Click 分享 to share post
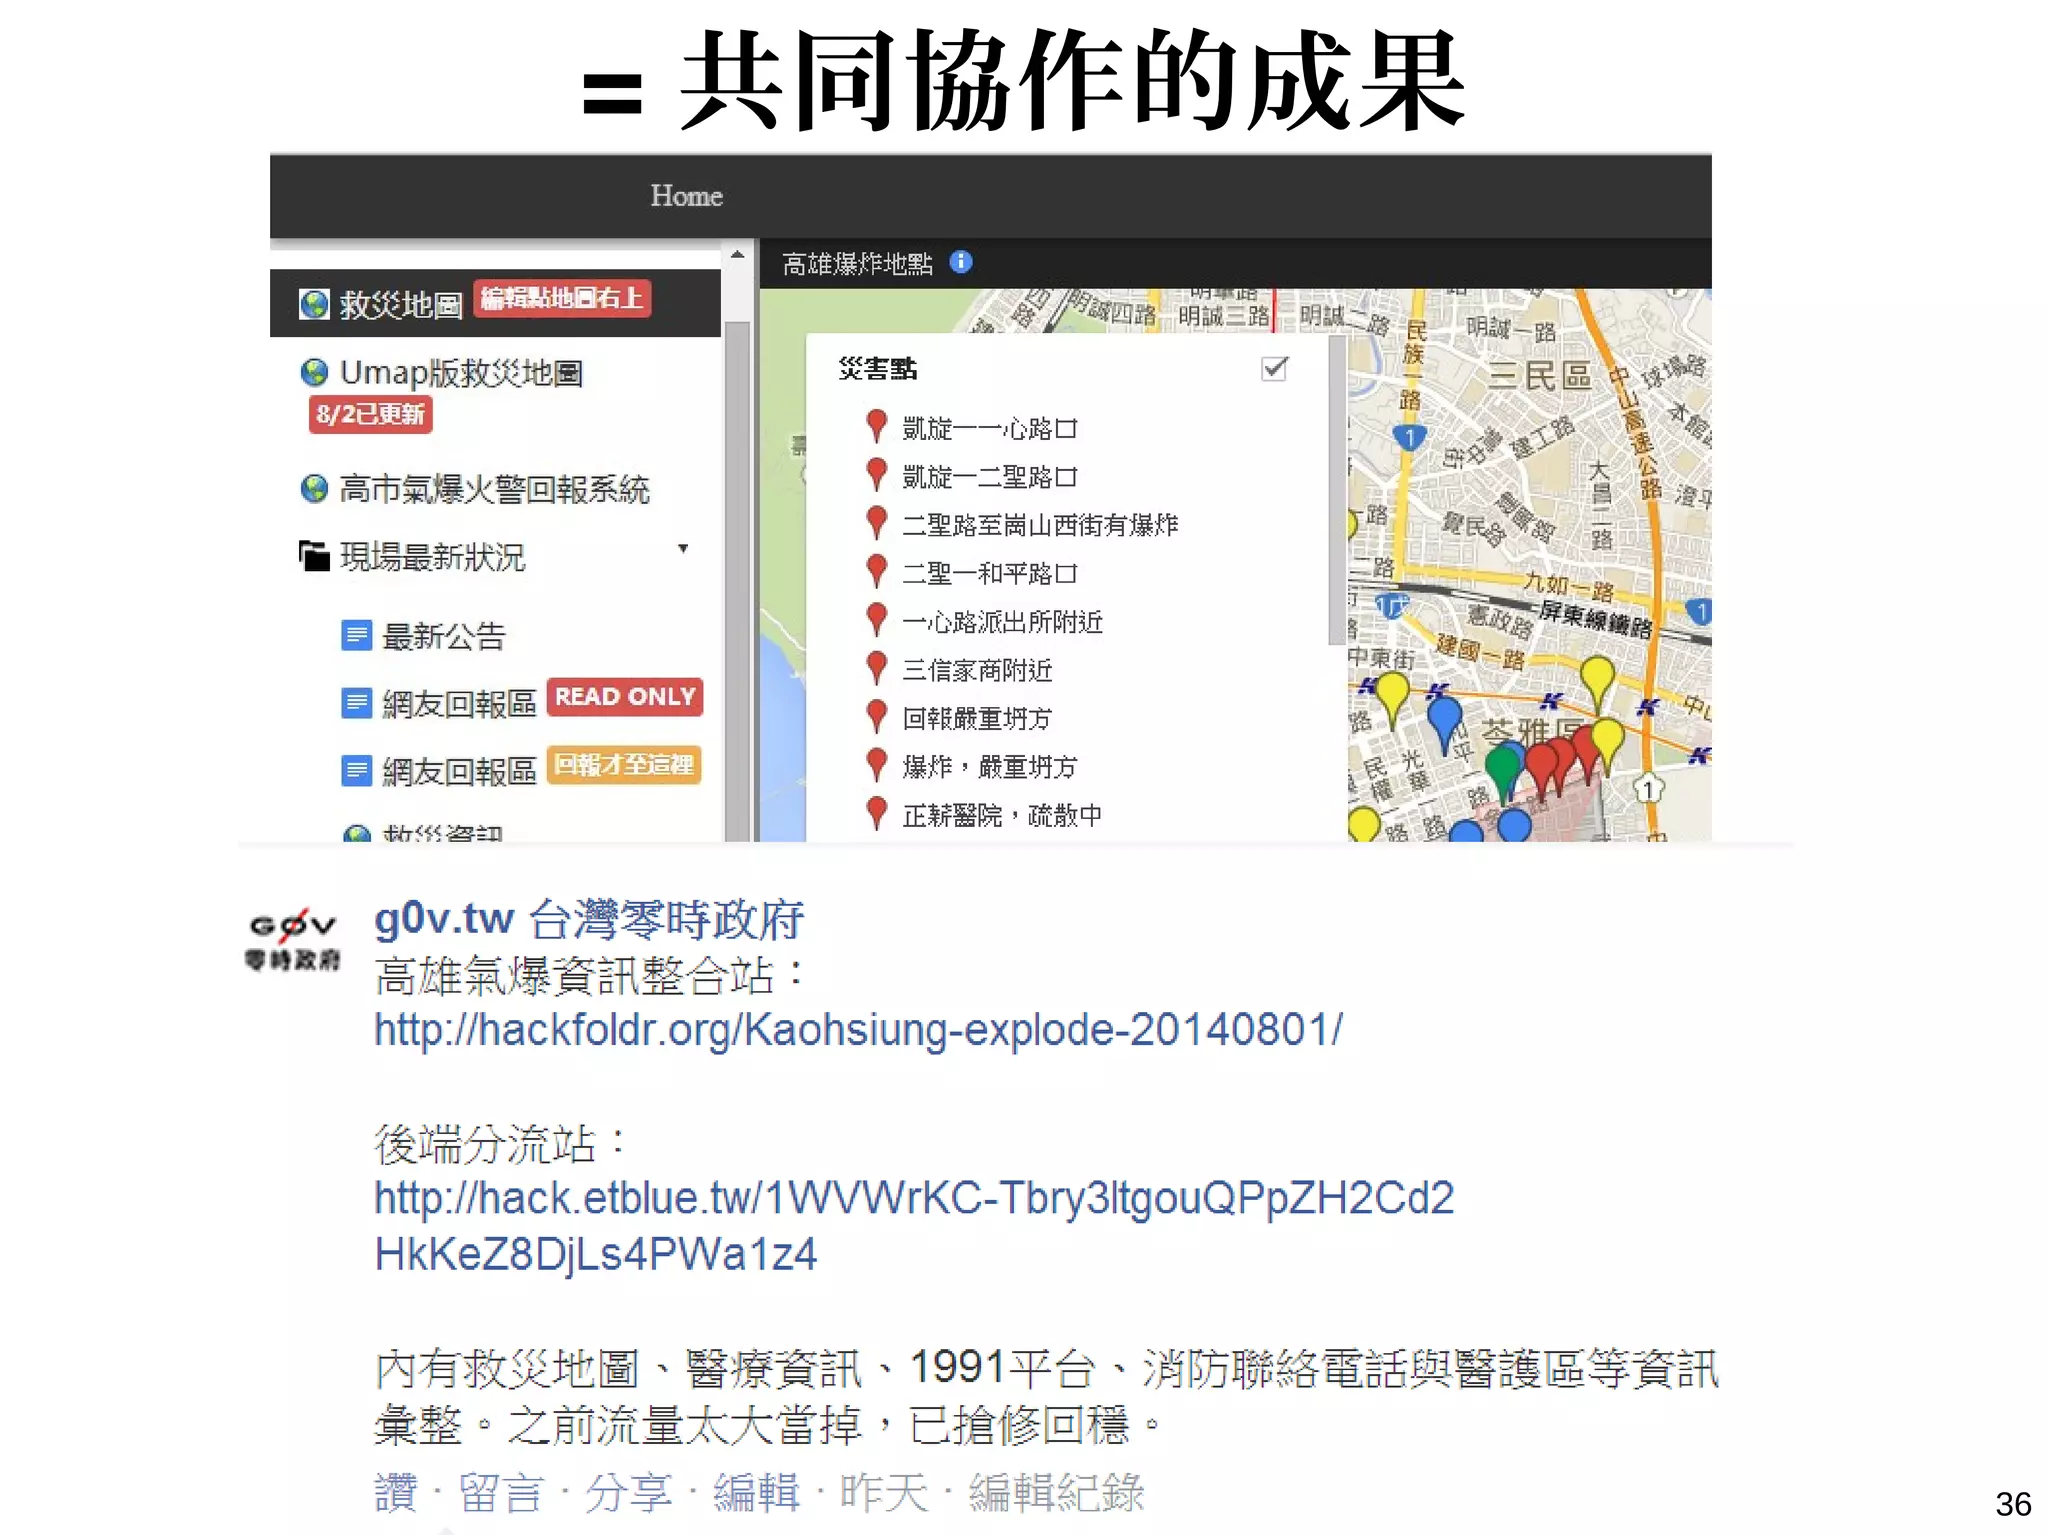 pos(628,1493)
